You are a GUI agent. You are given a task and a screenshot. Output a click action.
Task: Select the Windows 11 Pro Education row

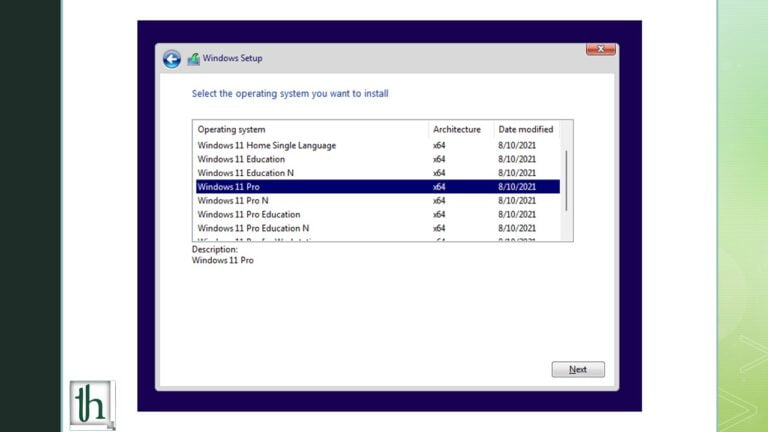pos(378,214)
